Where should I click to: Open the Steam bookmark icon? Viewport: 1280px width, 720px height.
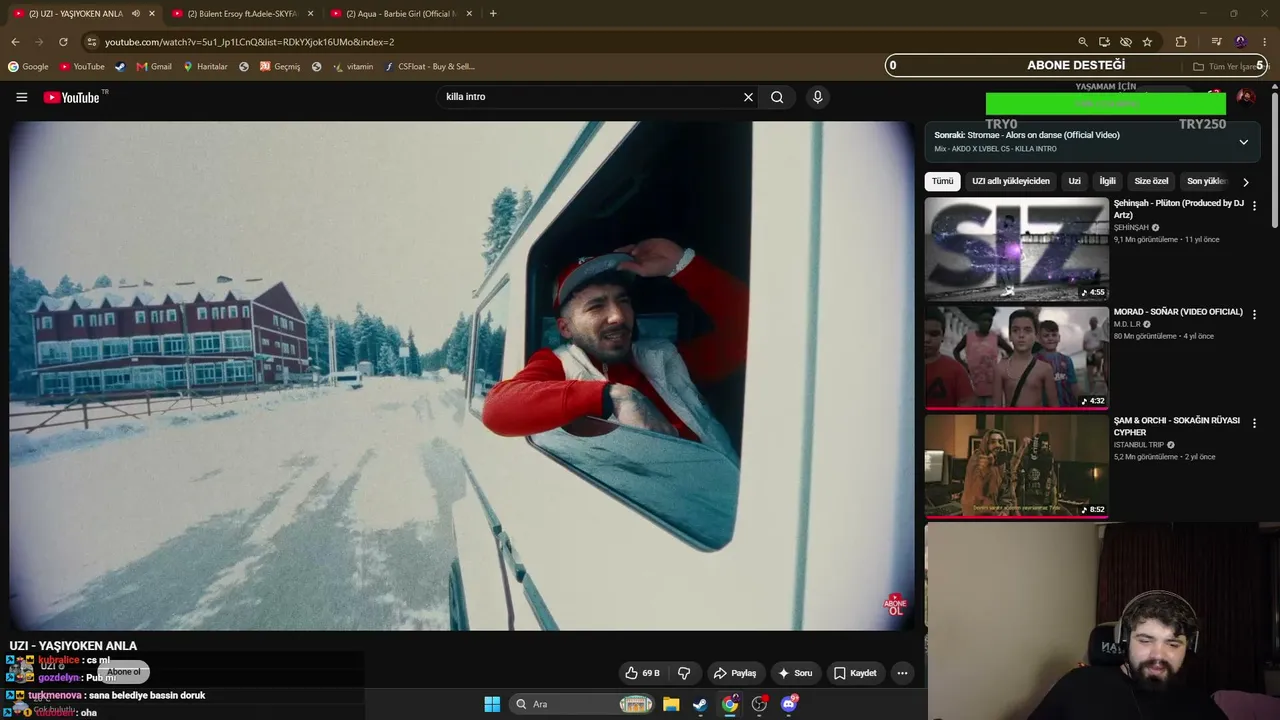pos(120,67)
